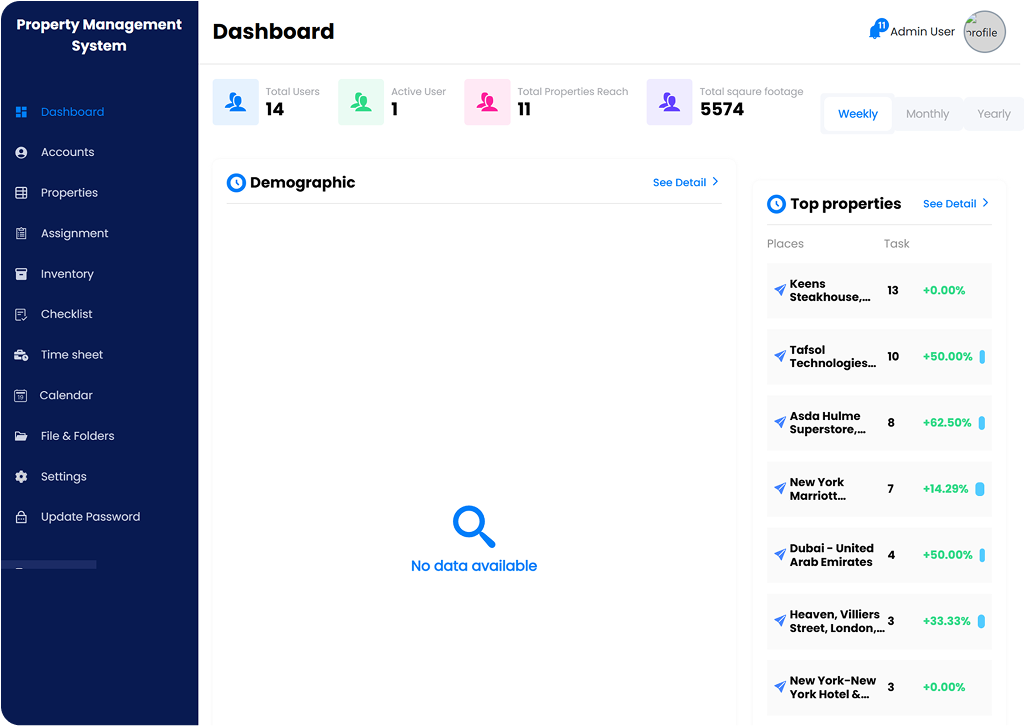
Task: Select the Checklist icon in sidebar
Action: (21, 315)
